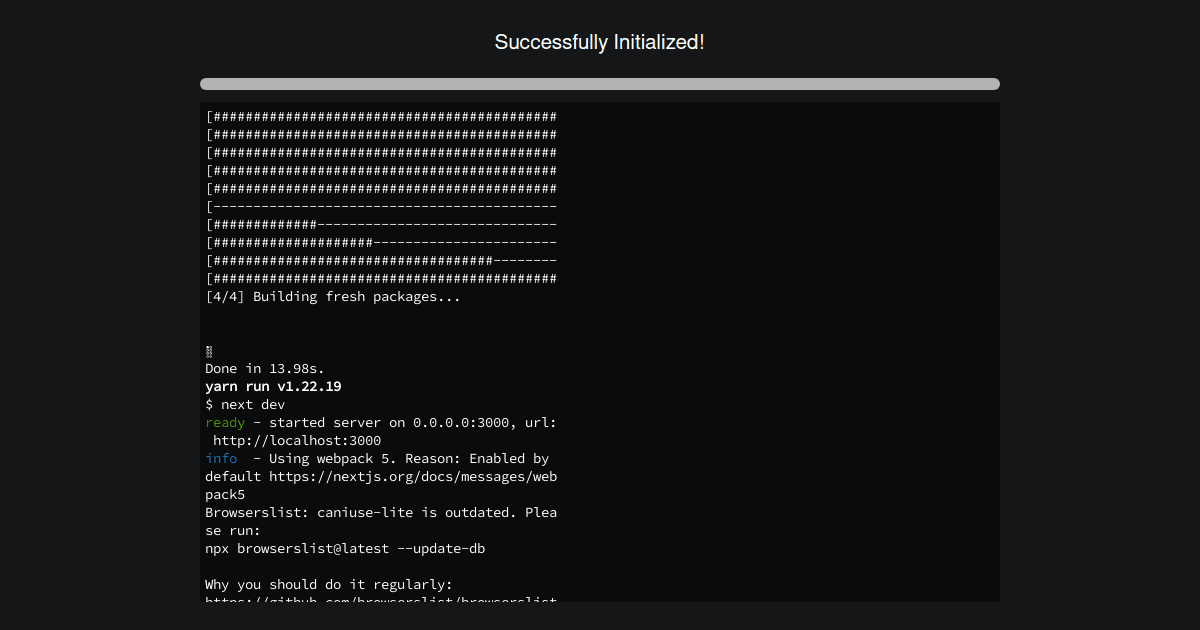Click the progress bar above the terminal
1200x630 pixels.
point(599,84)
